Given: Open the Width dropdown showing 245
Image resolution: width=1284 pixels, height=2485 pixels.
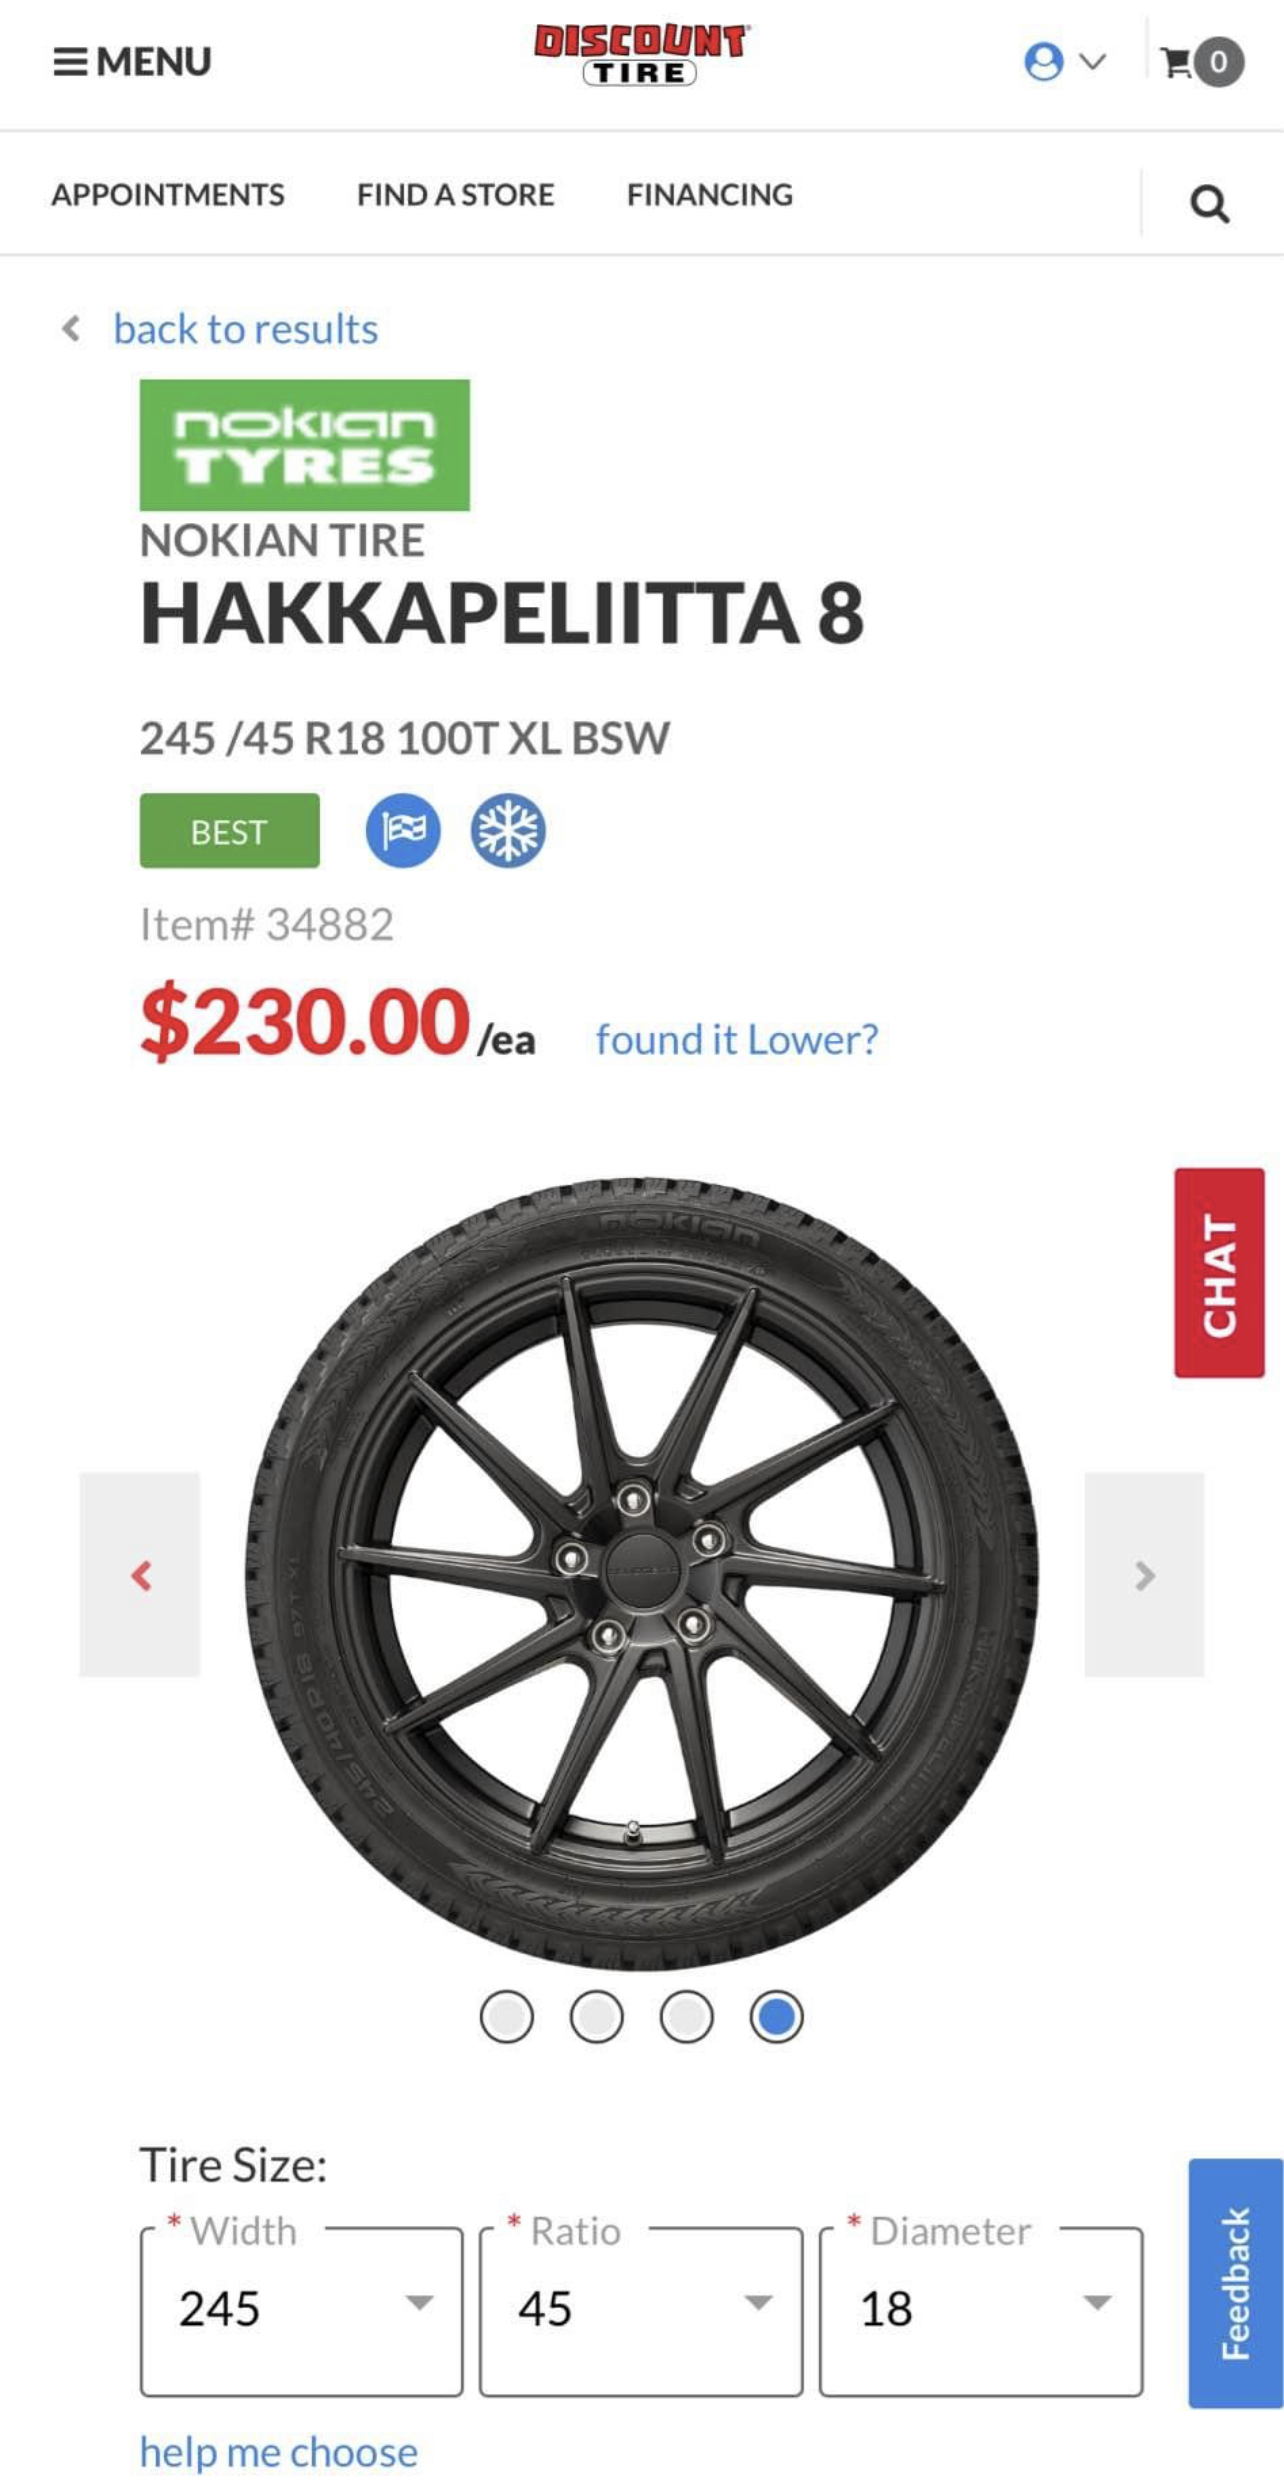Looking at the screenshot, I should click(x=302, y=2310).
